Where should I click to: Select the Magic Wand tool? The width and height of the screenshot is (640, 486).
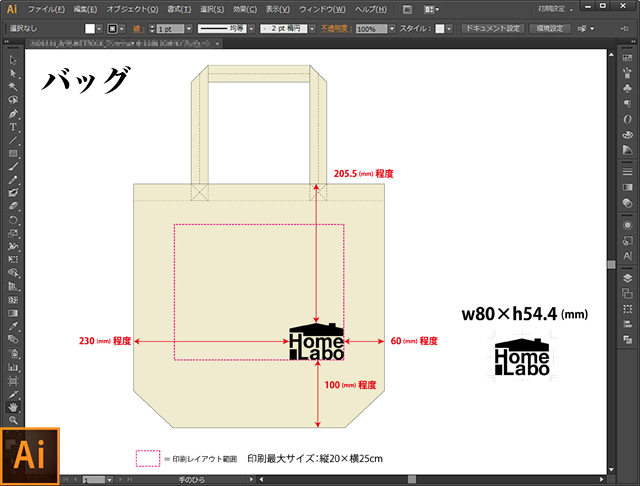[x=13, y=87]
